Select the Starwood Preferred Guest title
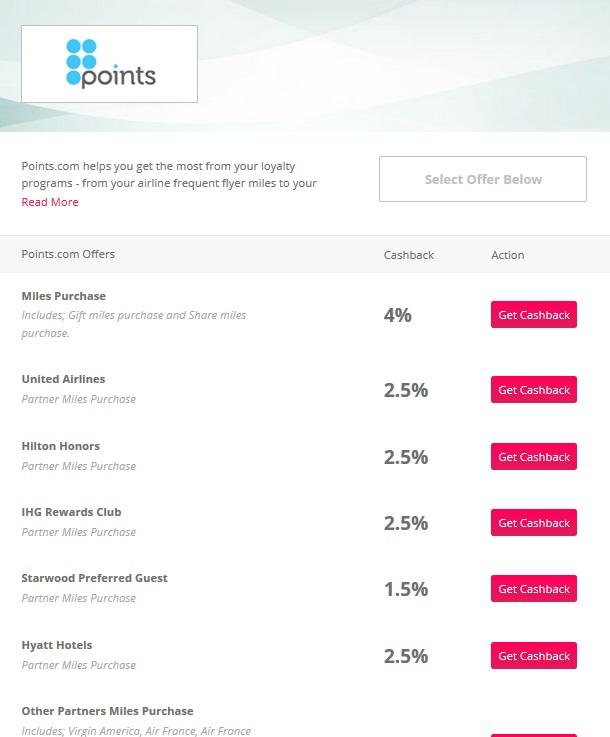This screenshot has width=610, height=737. coord(94,578)
